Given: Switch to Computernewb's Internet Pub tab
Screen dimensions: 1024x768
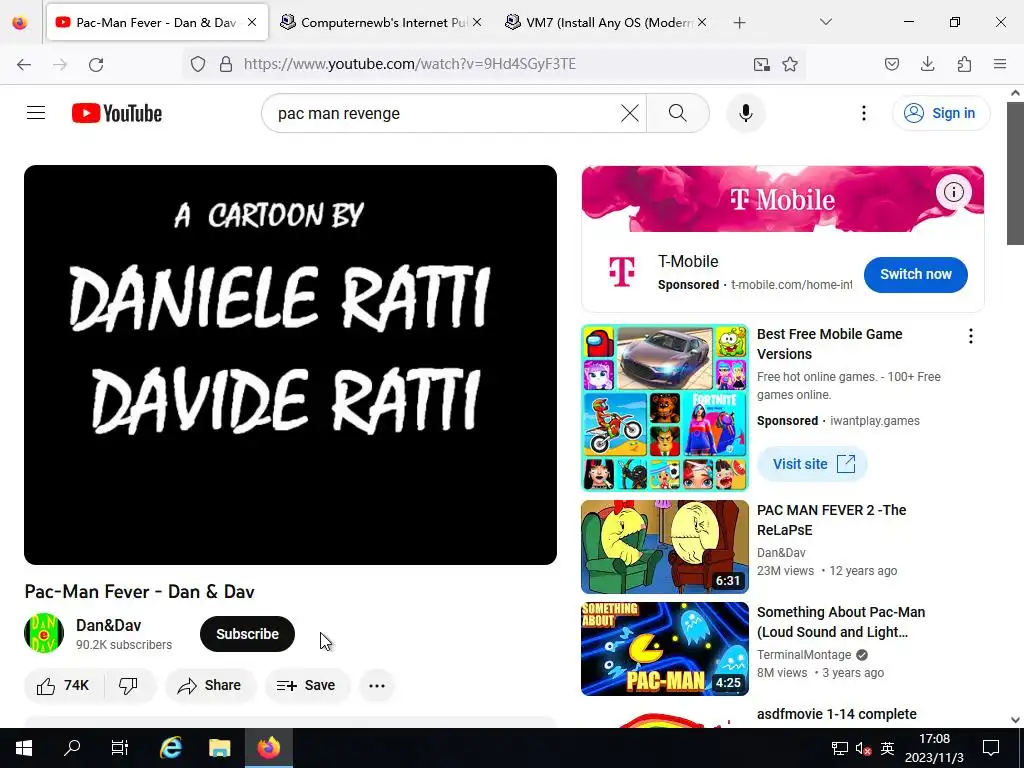Looking at the screenshot, I should coord(382,22).
